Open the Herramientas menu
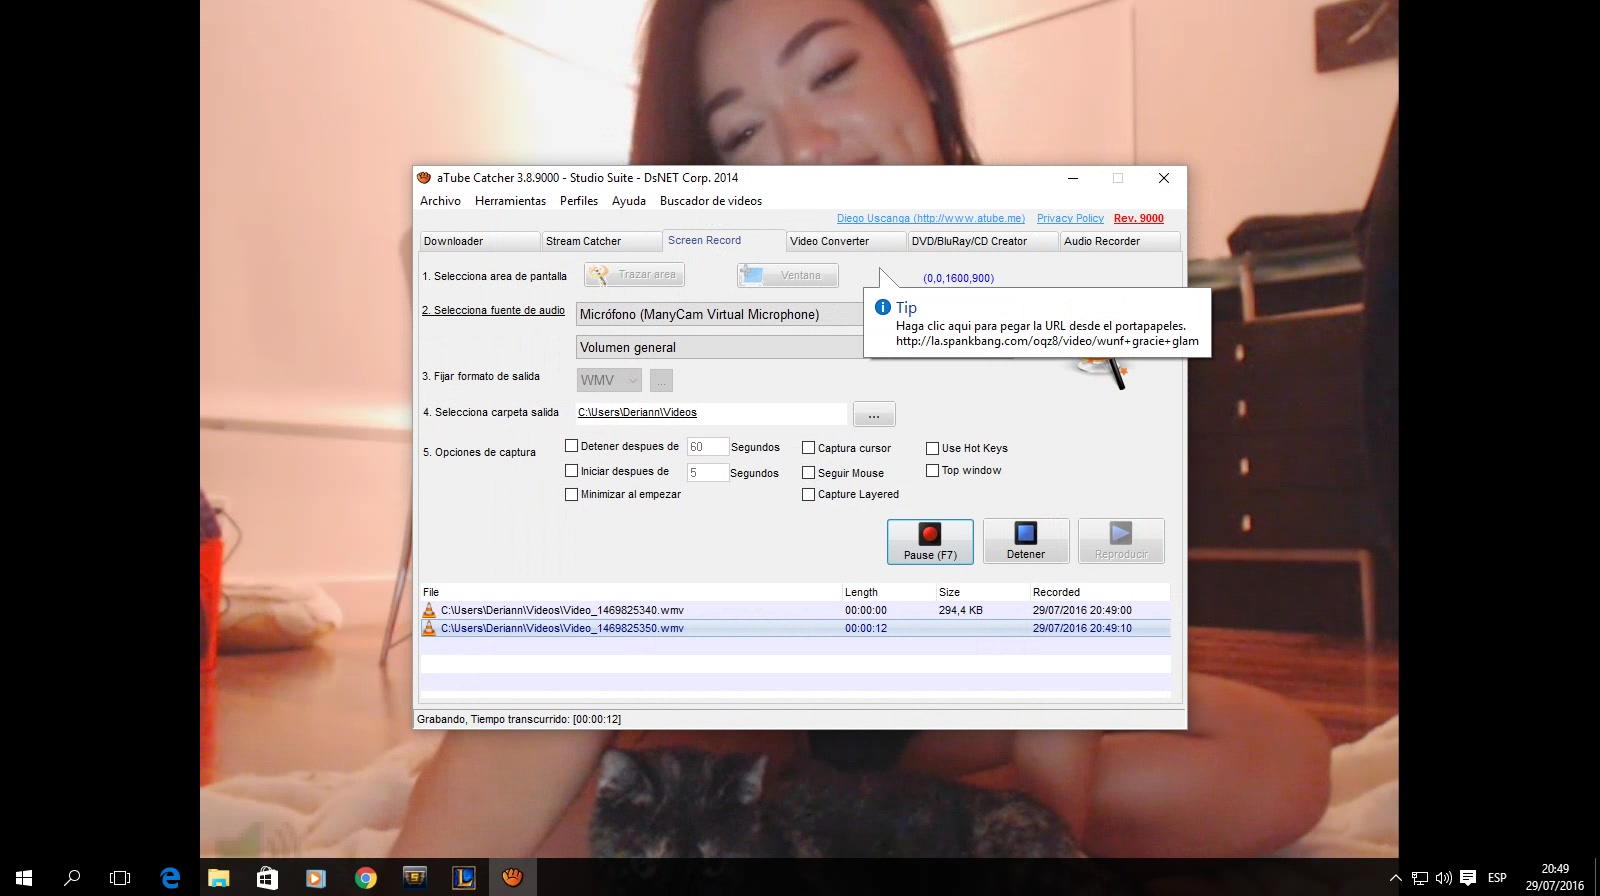1600x896 pixels. point(510,201)
